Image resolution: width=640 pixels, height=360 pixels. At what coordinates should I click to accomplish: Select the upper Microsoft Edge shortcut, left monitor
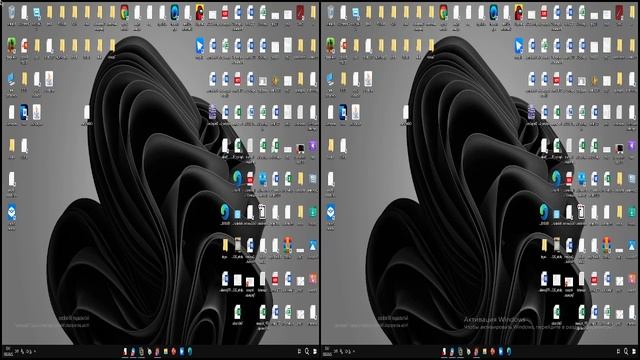click(x=237, y=178)
